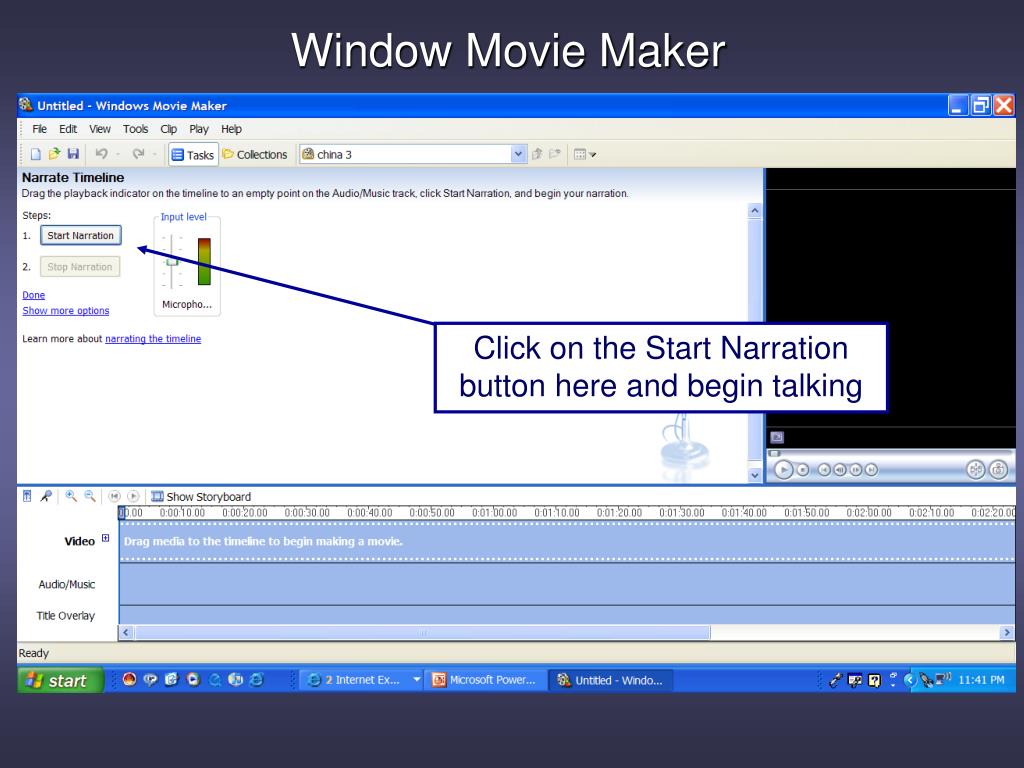1024x768 pixels.
Task: Open the View menu
Action: (x=100, y=129)
